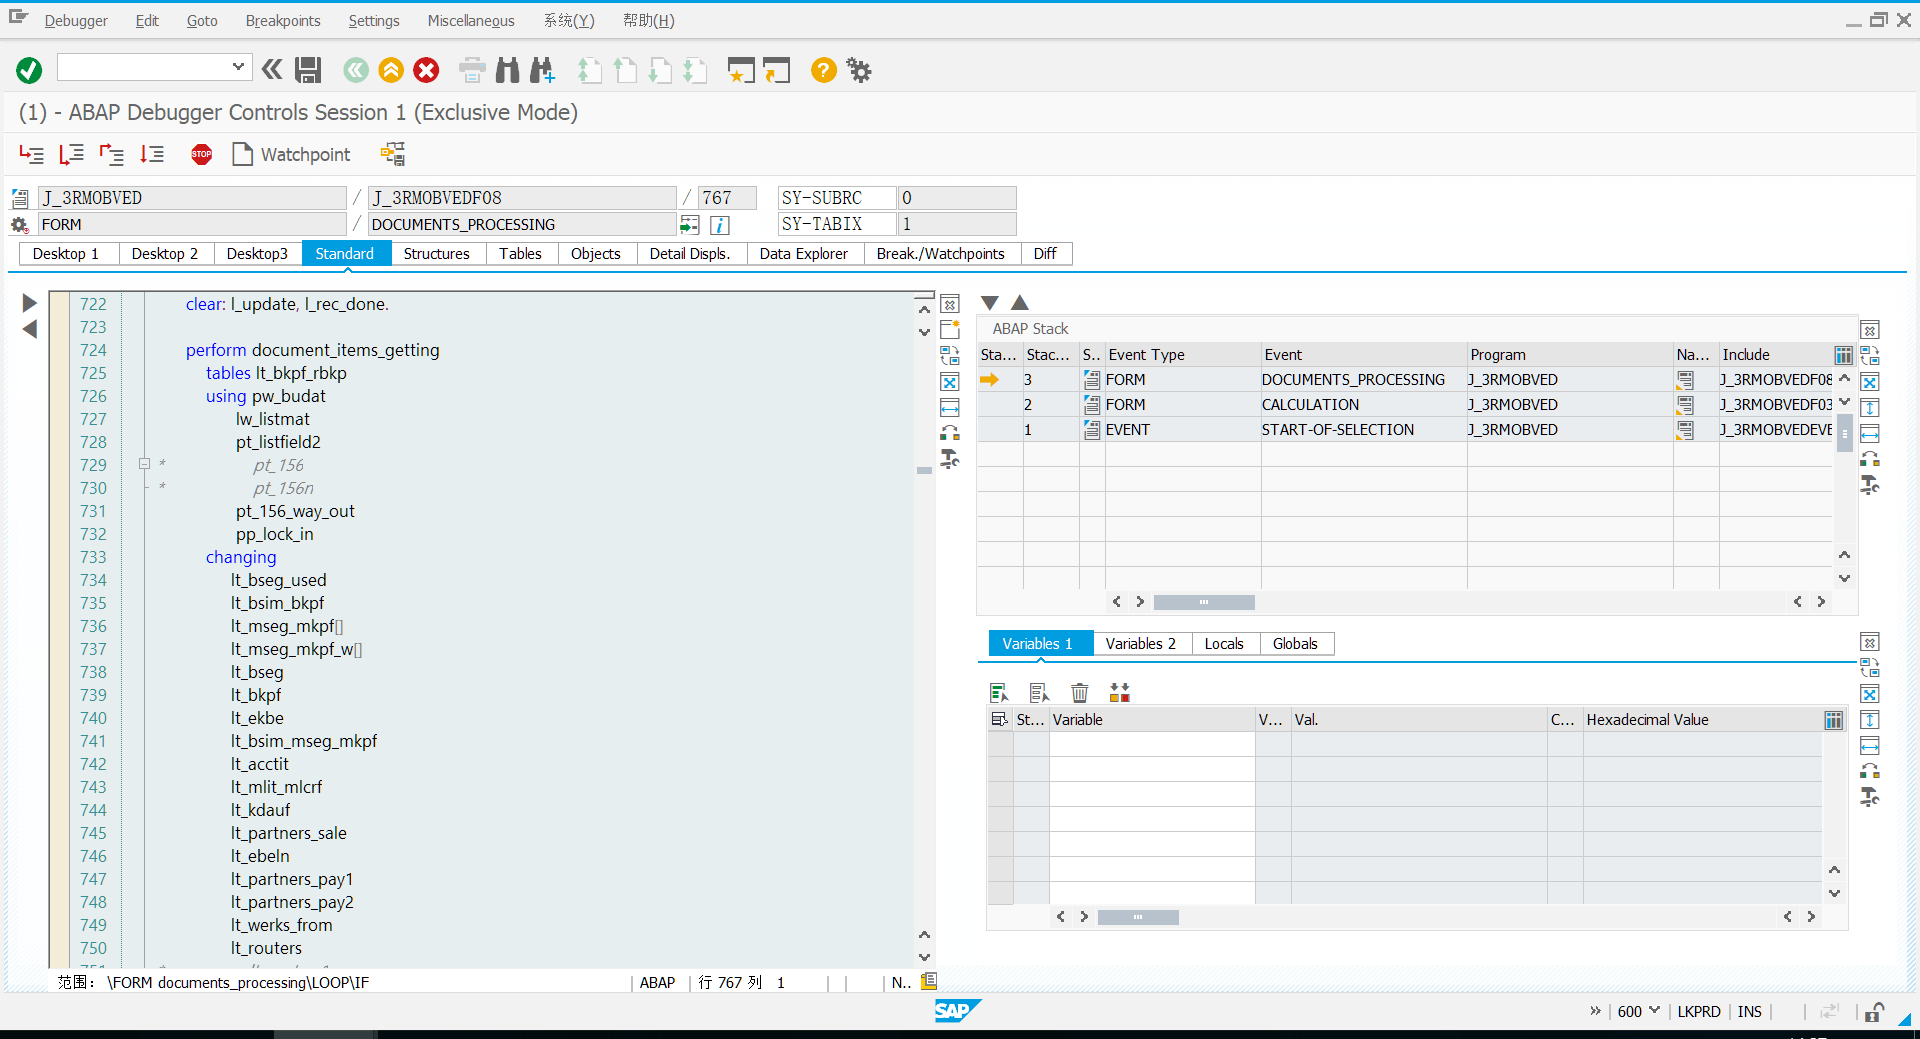Click the lock icon in status bar

click(x=1874, y=1011)
